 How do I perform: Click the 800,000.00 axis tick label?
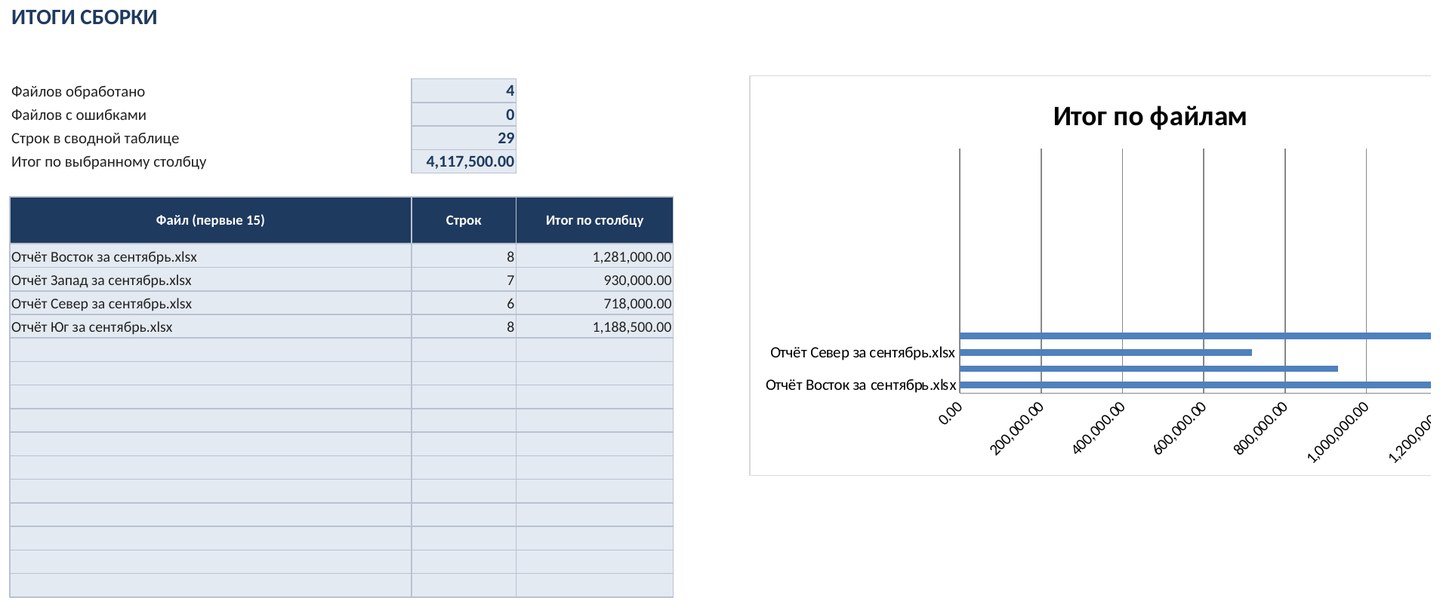click(1262, 428)
